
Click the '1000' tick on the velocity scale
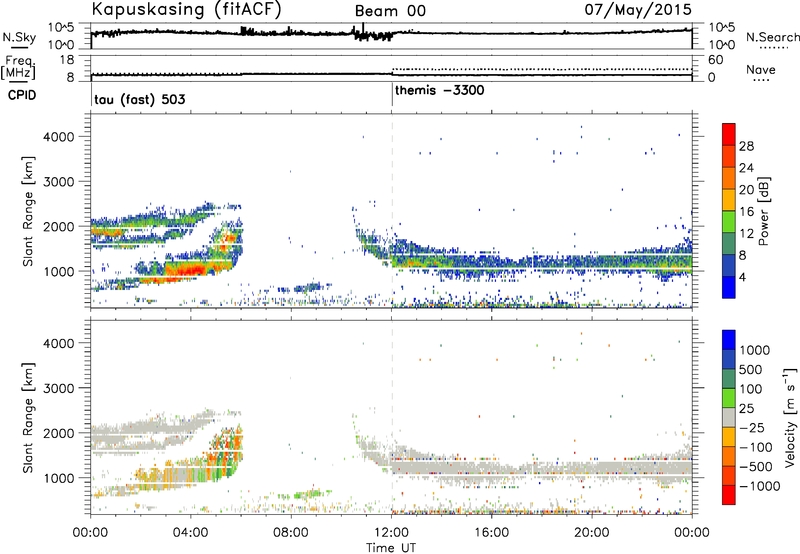coord(755,350)
